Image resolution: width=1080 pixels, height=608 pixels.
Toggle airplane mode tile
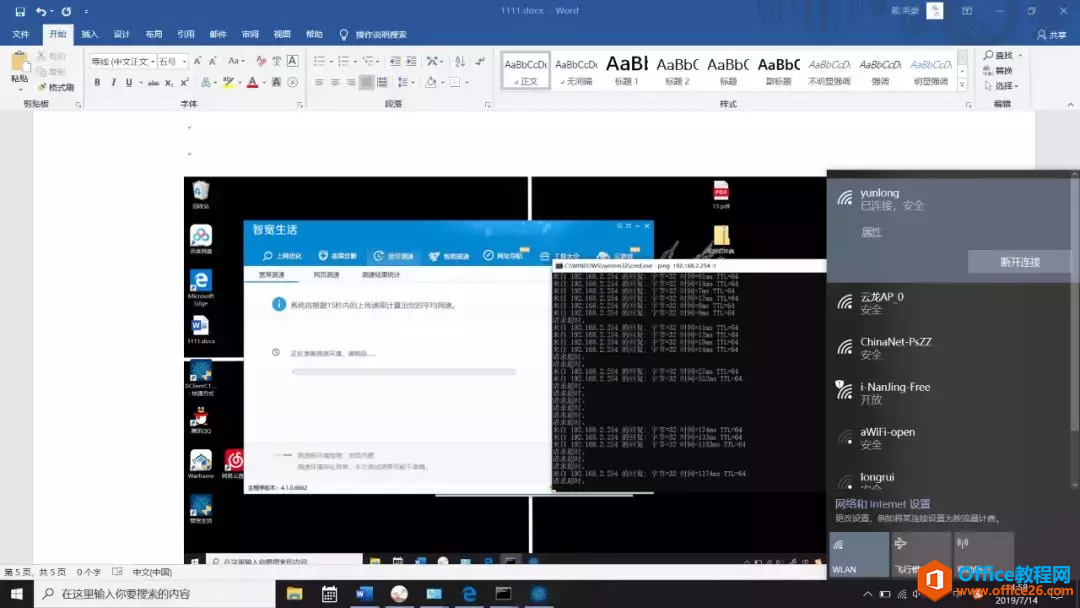[921, 554]
